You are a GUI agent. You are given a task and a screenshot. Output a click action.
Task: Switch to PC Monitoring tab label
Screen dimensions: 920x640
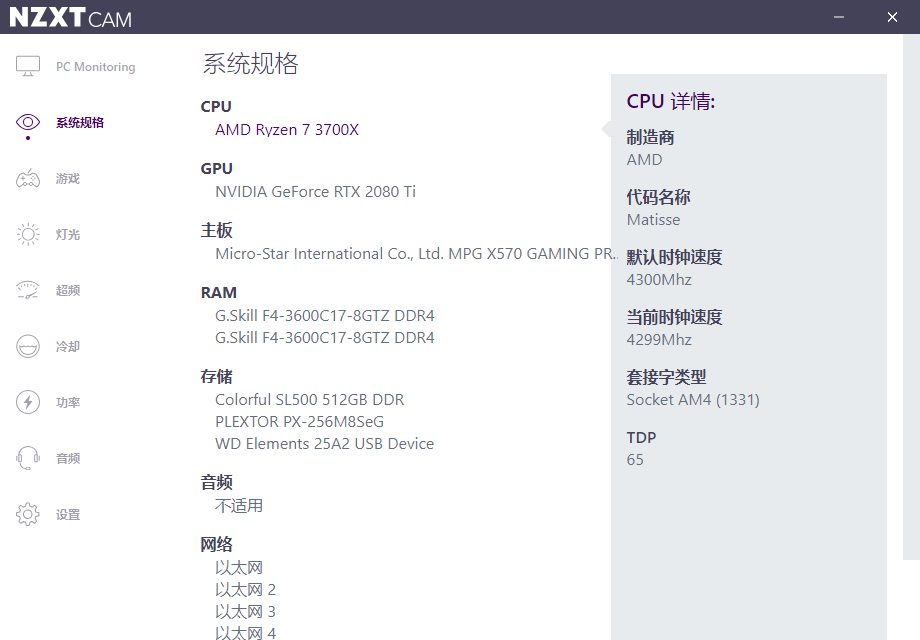pyautogui.click(x=95, y=67)
